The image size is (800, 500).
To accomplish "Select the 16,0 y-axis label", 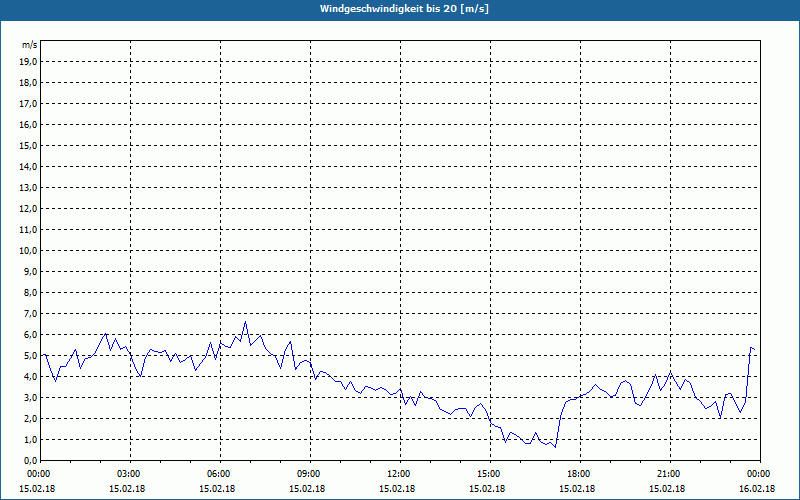I will coord(29,124).
